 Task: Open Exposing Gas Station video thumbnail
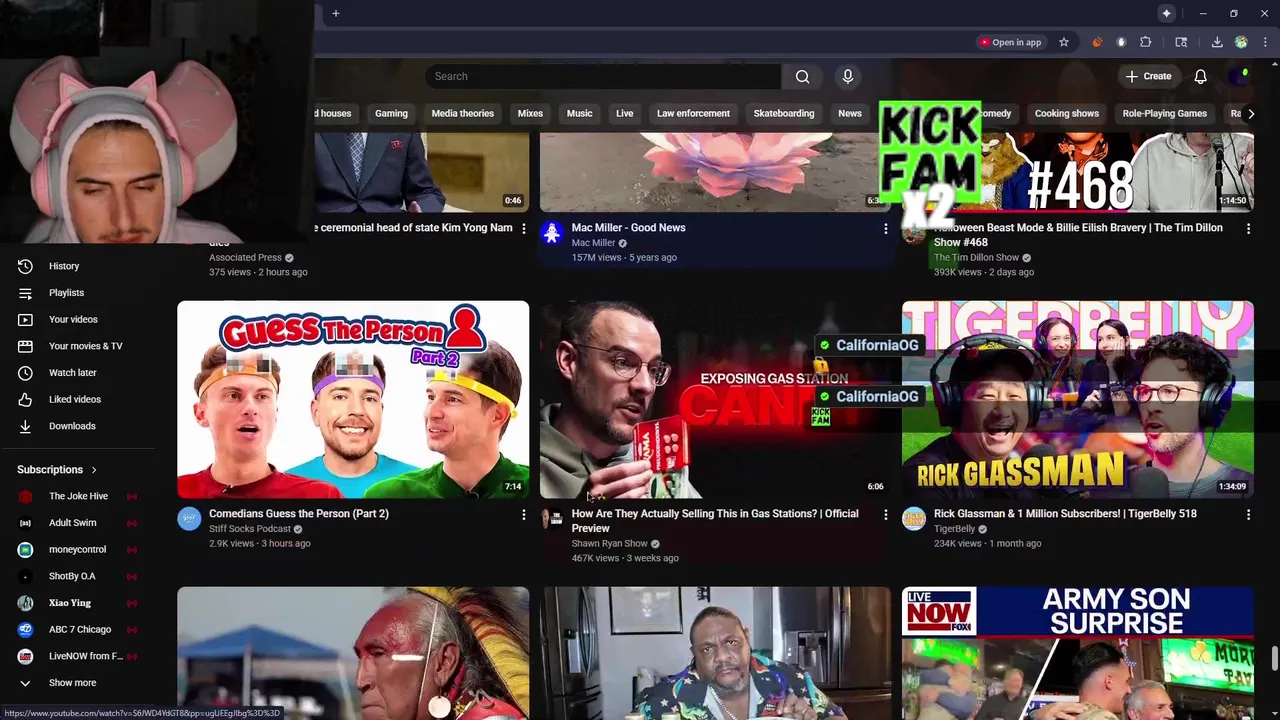point(715,399)
